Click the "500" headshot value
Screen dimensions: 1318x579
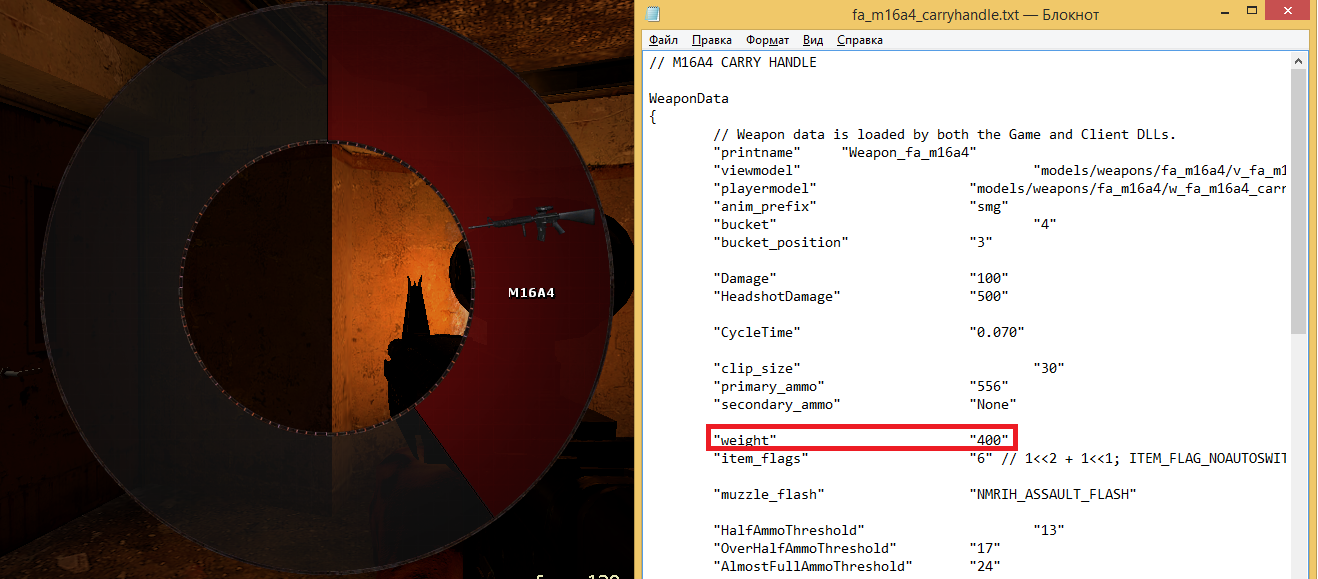click(x=989, y=296)
